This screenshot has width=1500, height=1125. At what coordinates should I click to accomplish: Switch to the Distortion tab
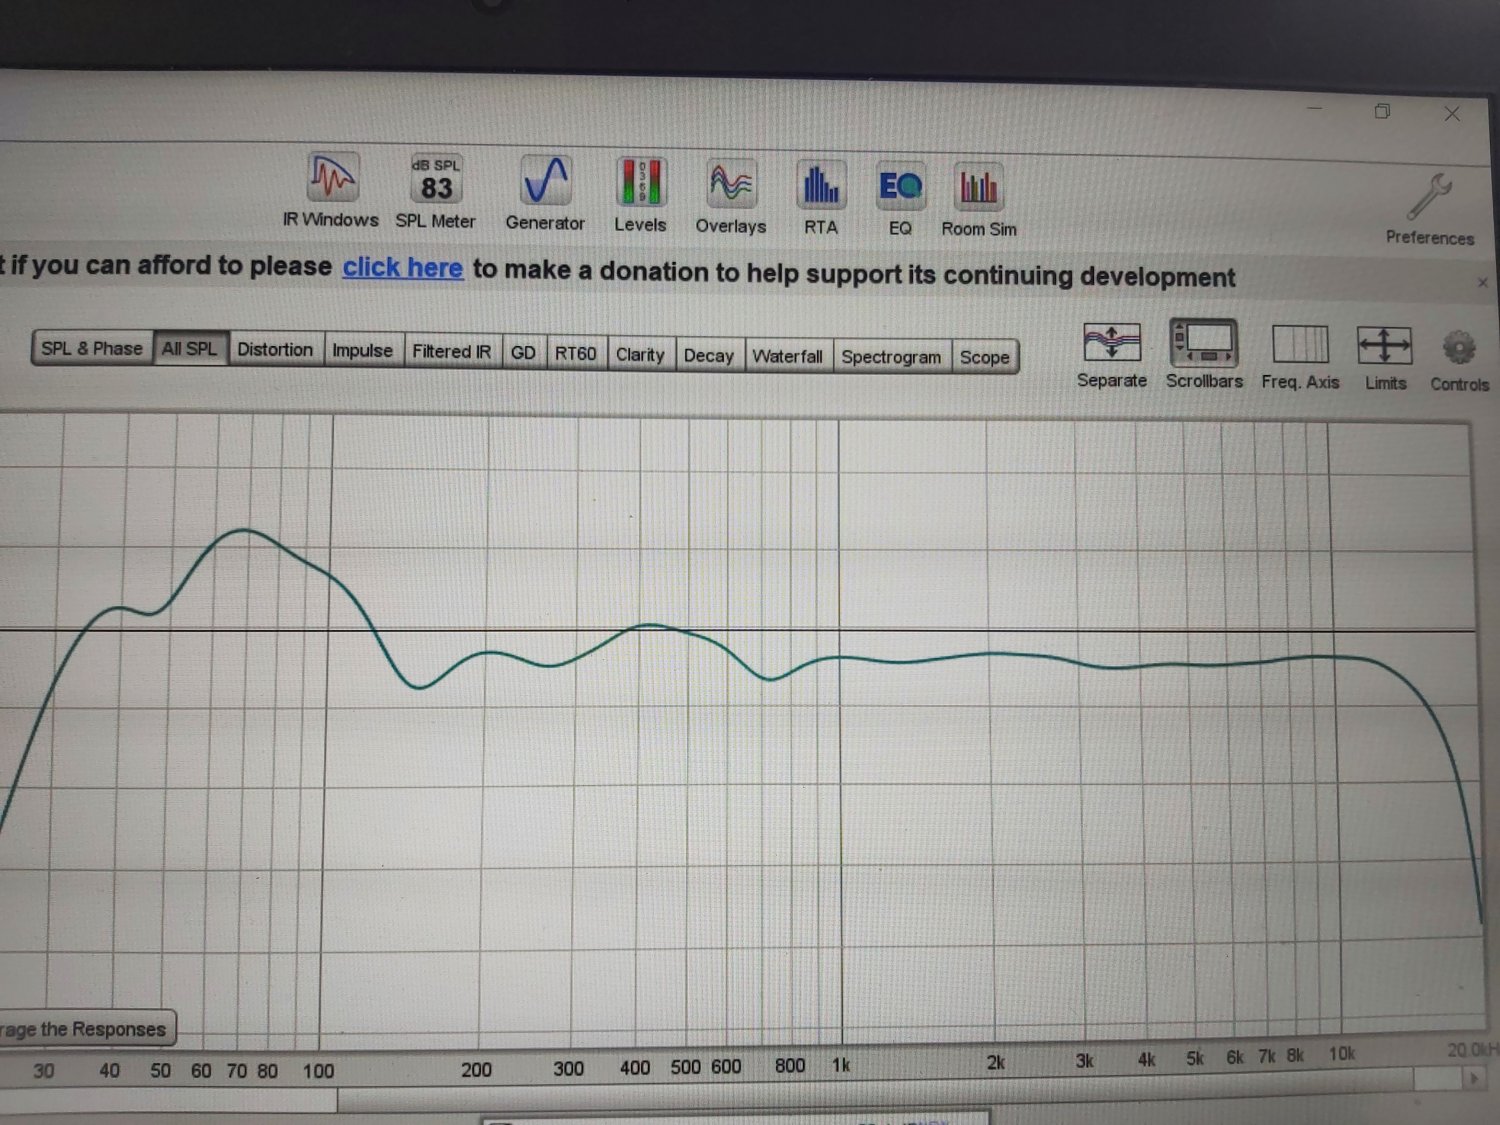pyautogui.click(x=275, y=350)
